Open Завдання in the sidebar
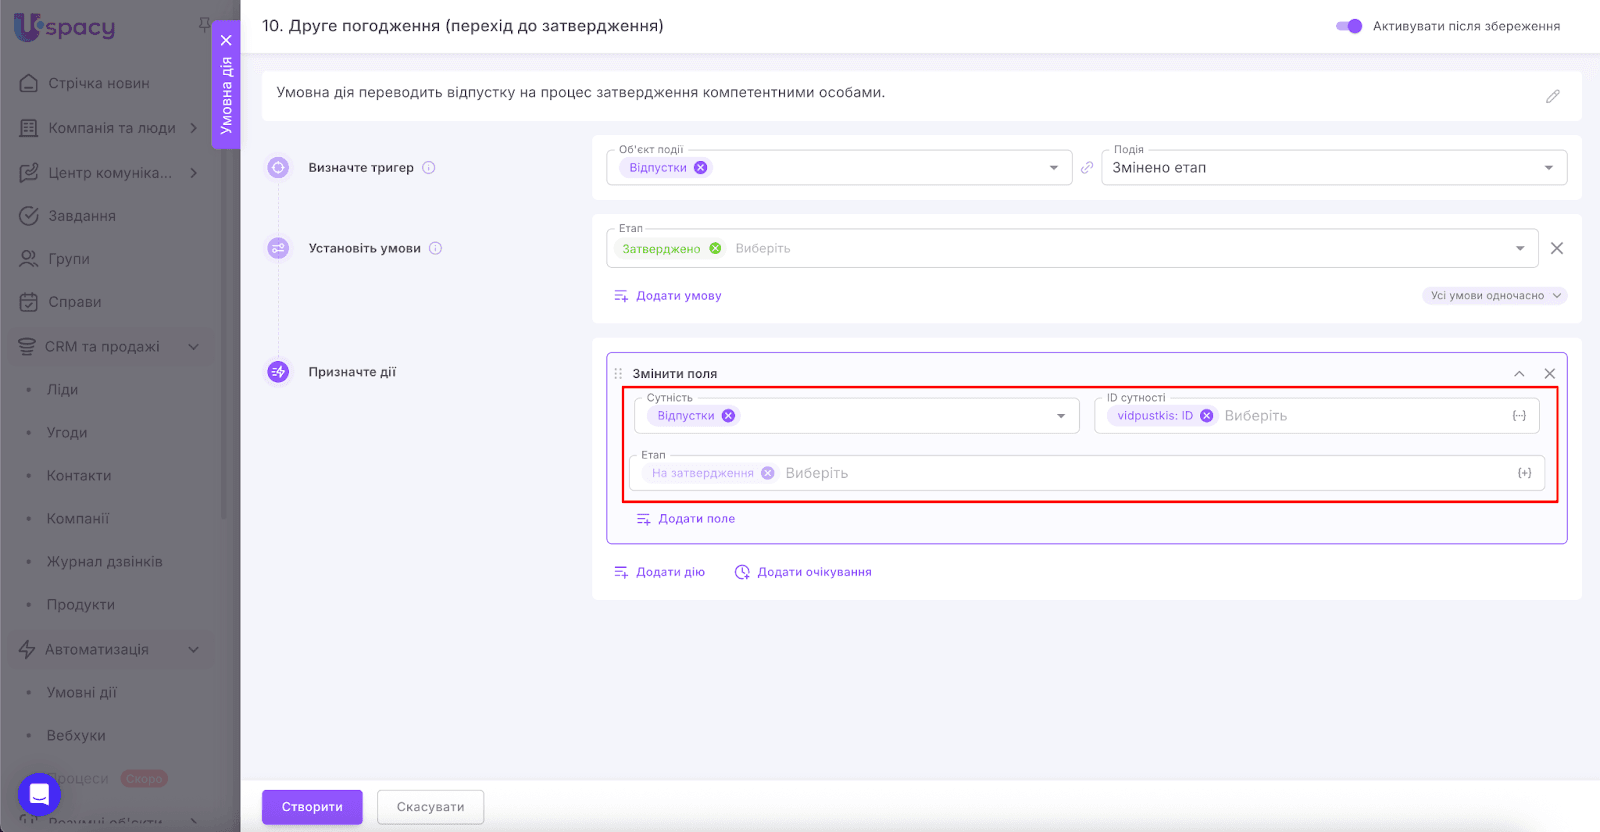 [82, 216]
